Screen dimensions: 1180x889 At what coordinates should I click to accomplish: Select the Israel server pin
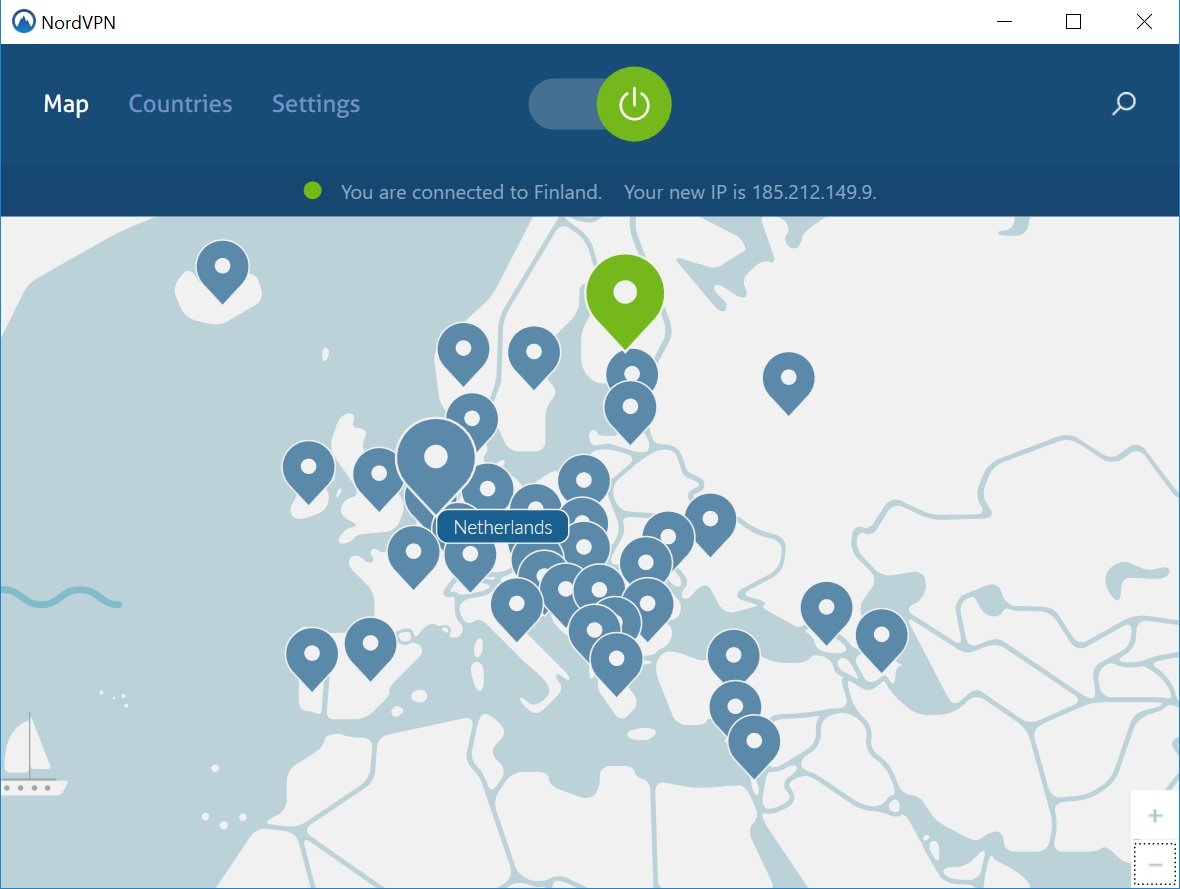pos(753,746)
